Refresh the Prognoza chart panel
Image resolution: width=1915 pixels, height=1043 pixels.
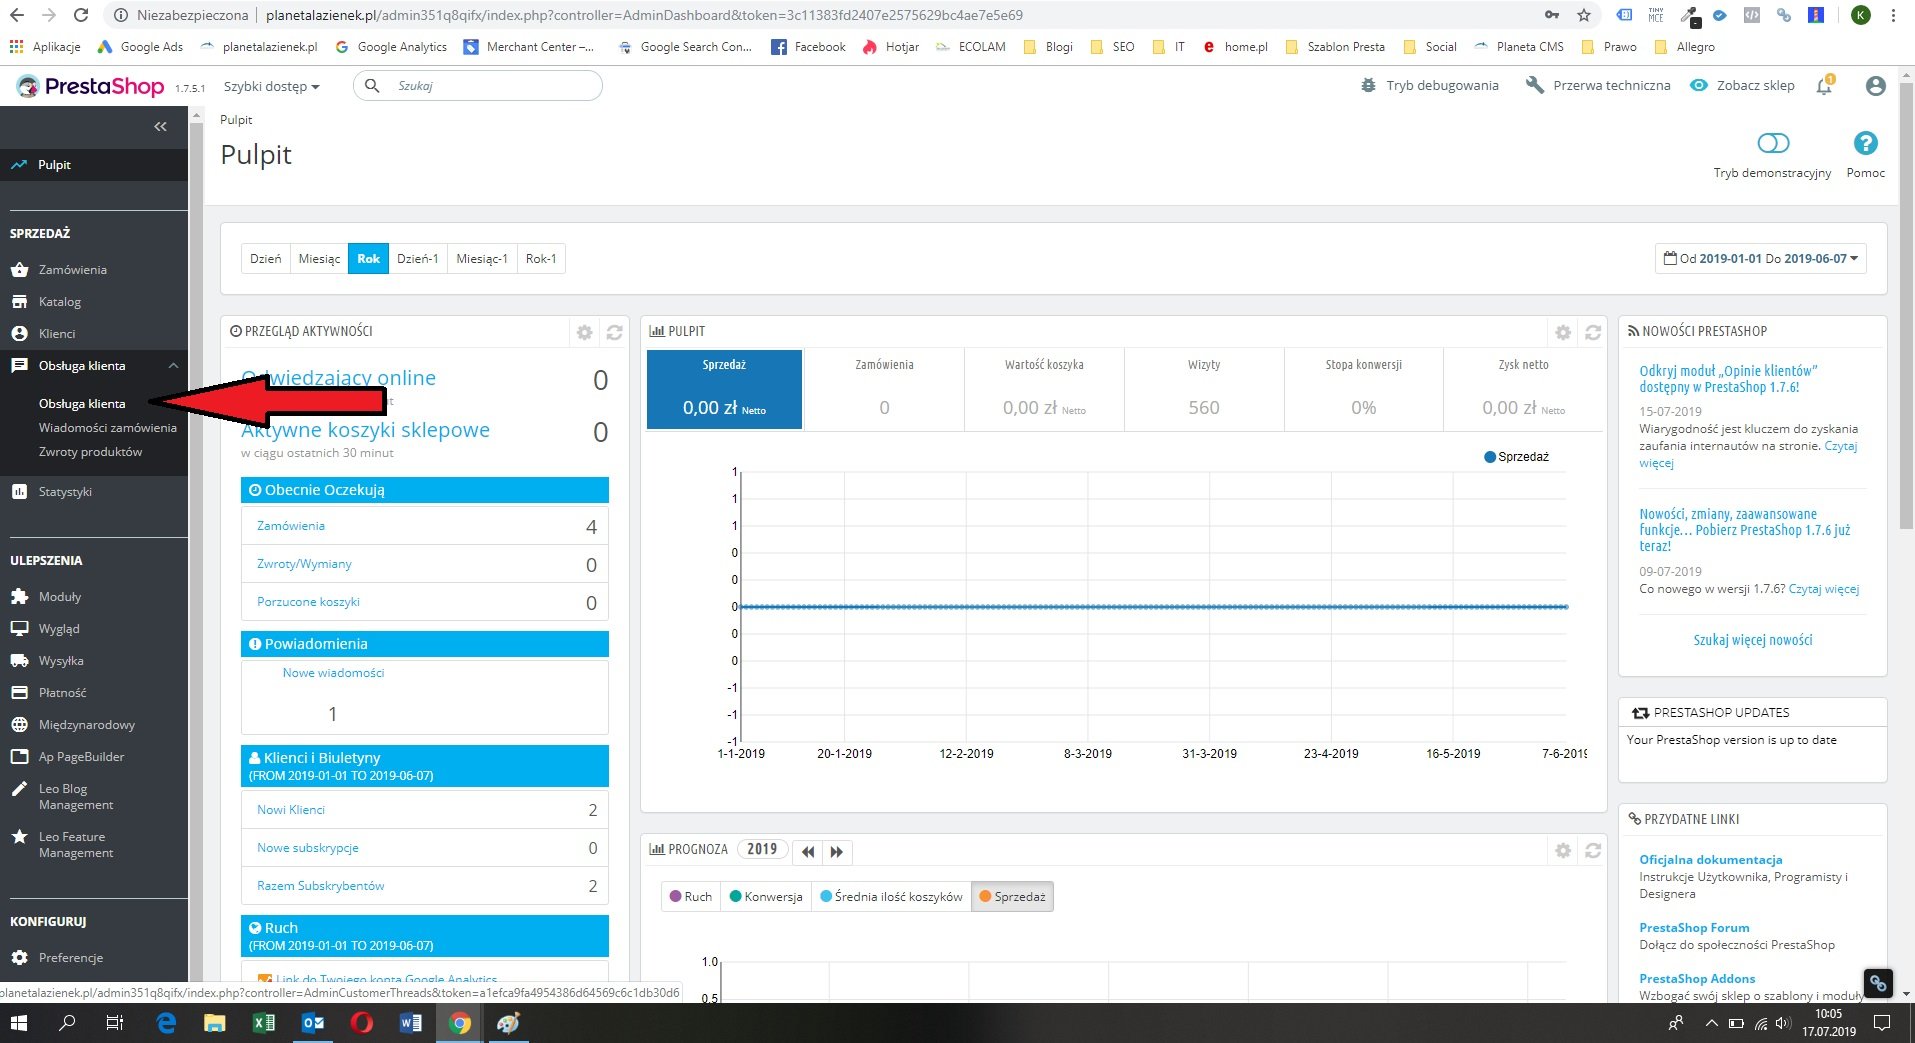(x=1593, y=850)
